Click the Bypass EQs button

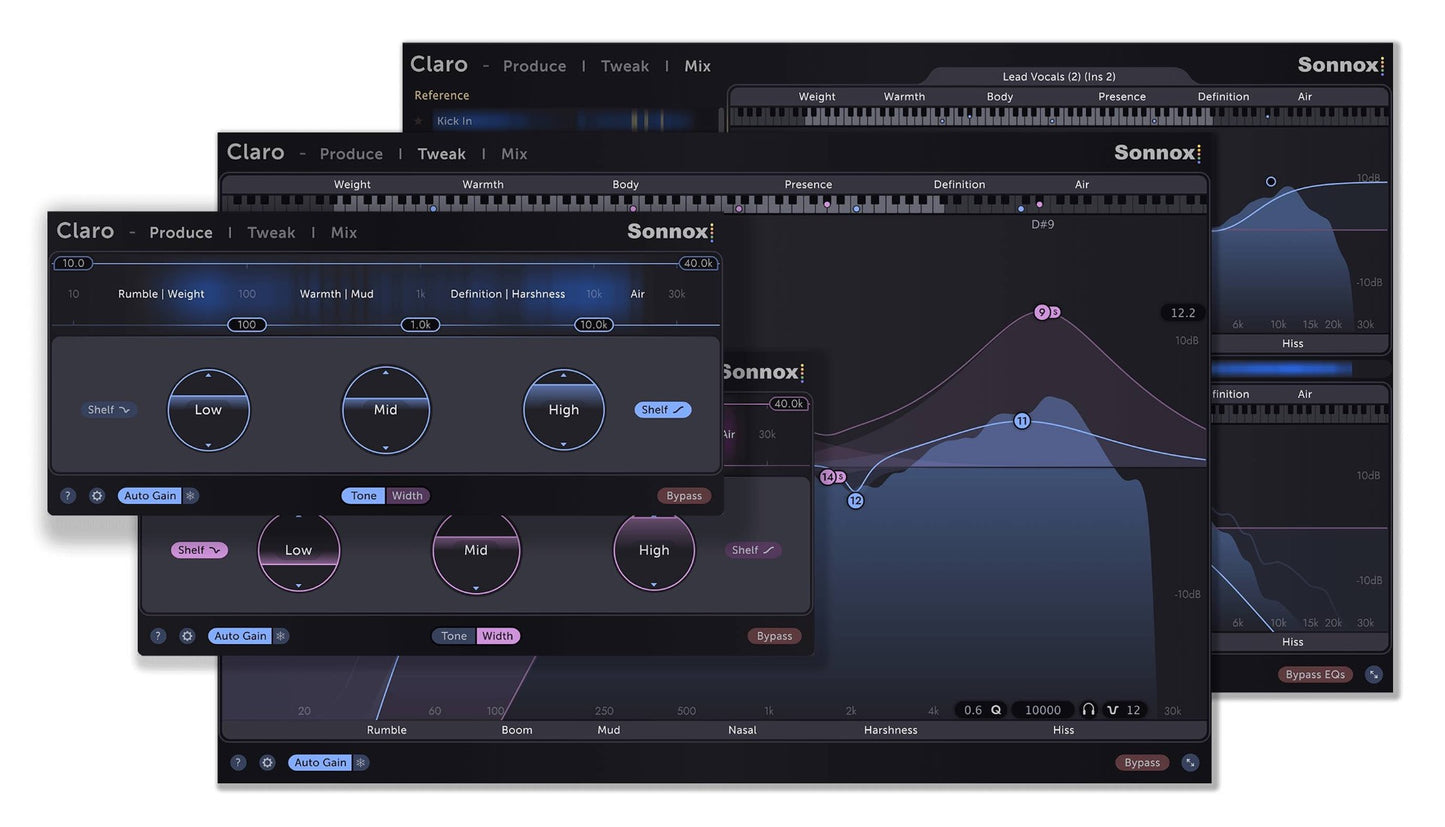(x=1315, y=674)
